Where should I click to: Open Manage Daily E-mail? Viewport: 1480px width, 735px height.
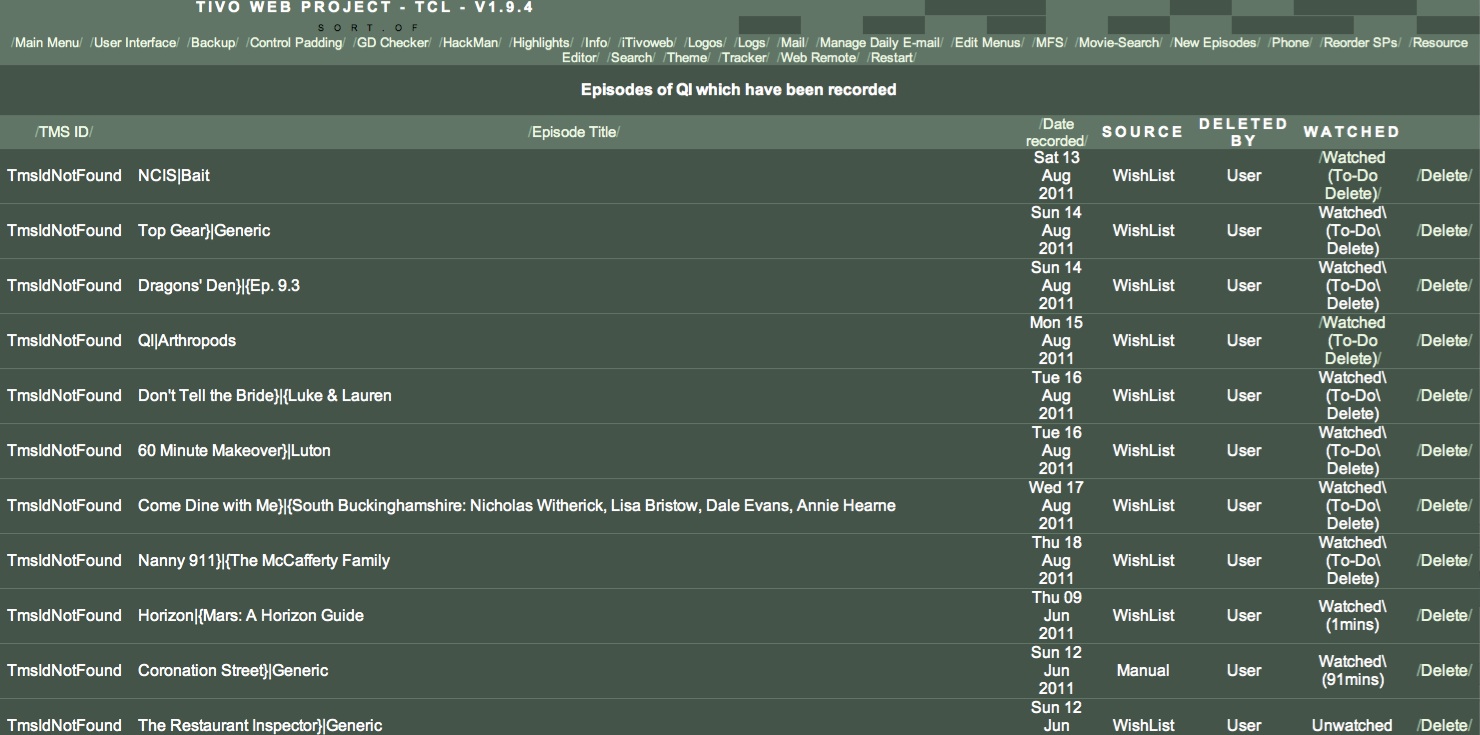879,43
